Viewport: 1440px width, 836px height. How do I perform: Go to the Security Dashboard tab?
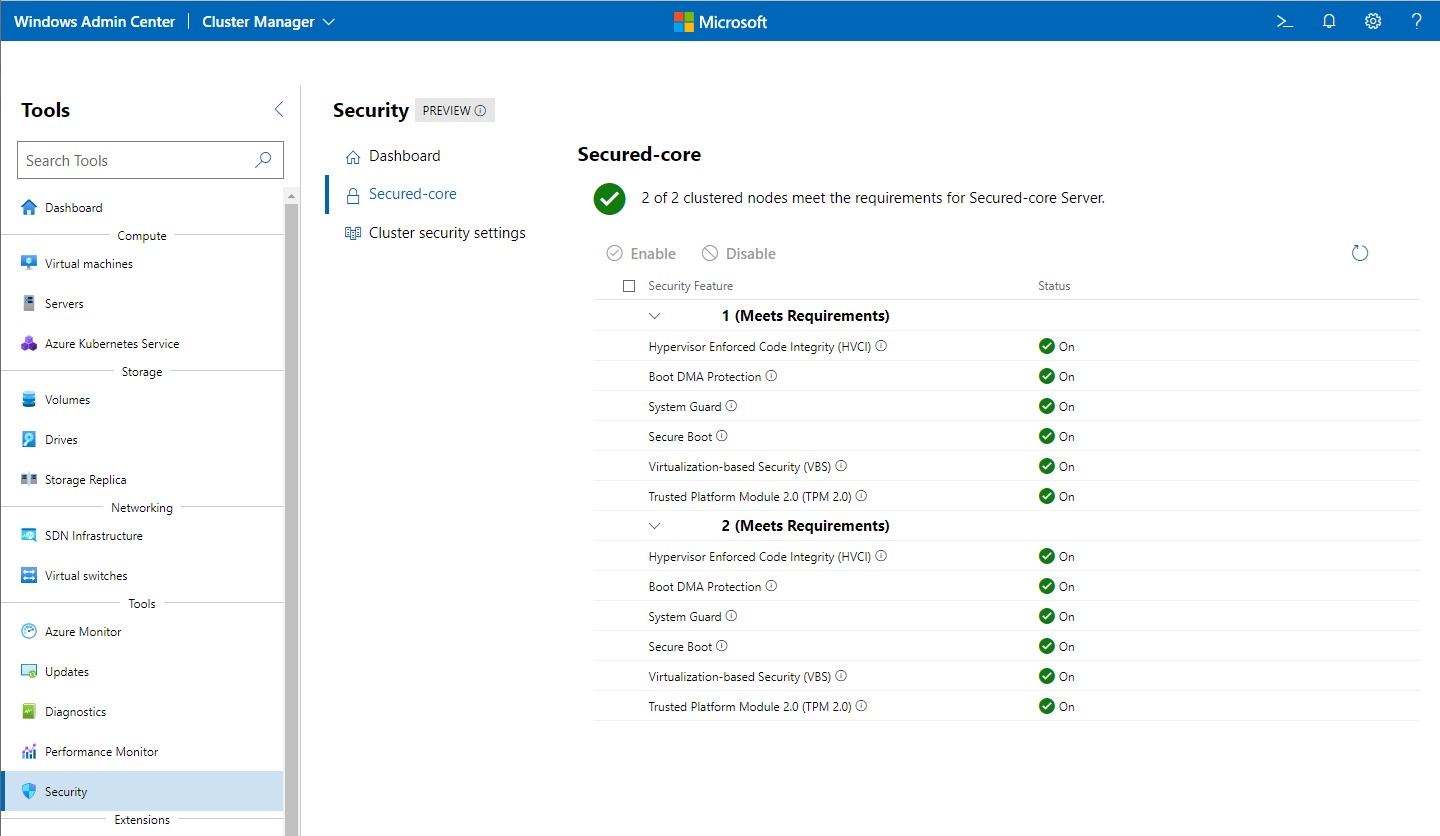pos(403,155)
